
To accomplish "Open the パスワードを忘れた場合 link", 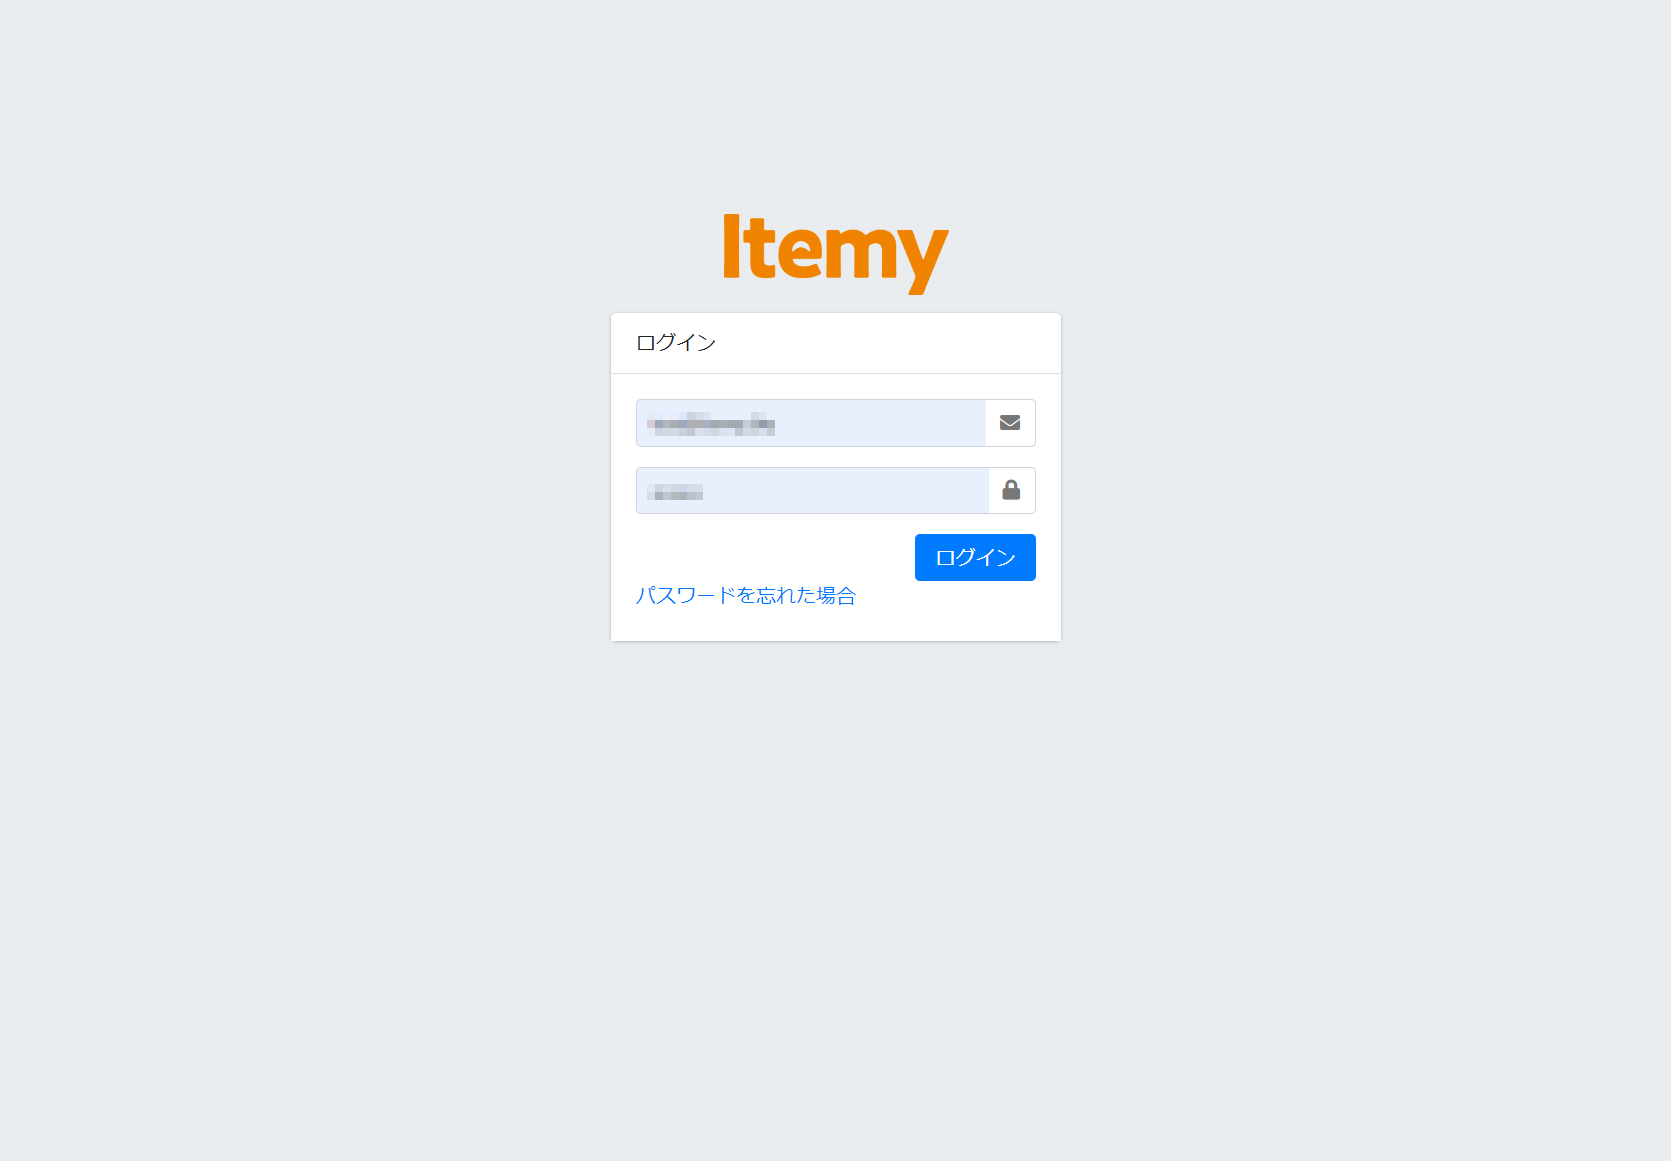I will pos(746,596).
